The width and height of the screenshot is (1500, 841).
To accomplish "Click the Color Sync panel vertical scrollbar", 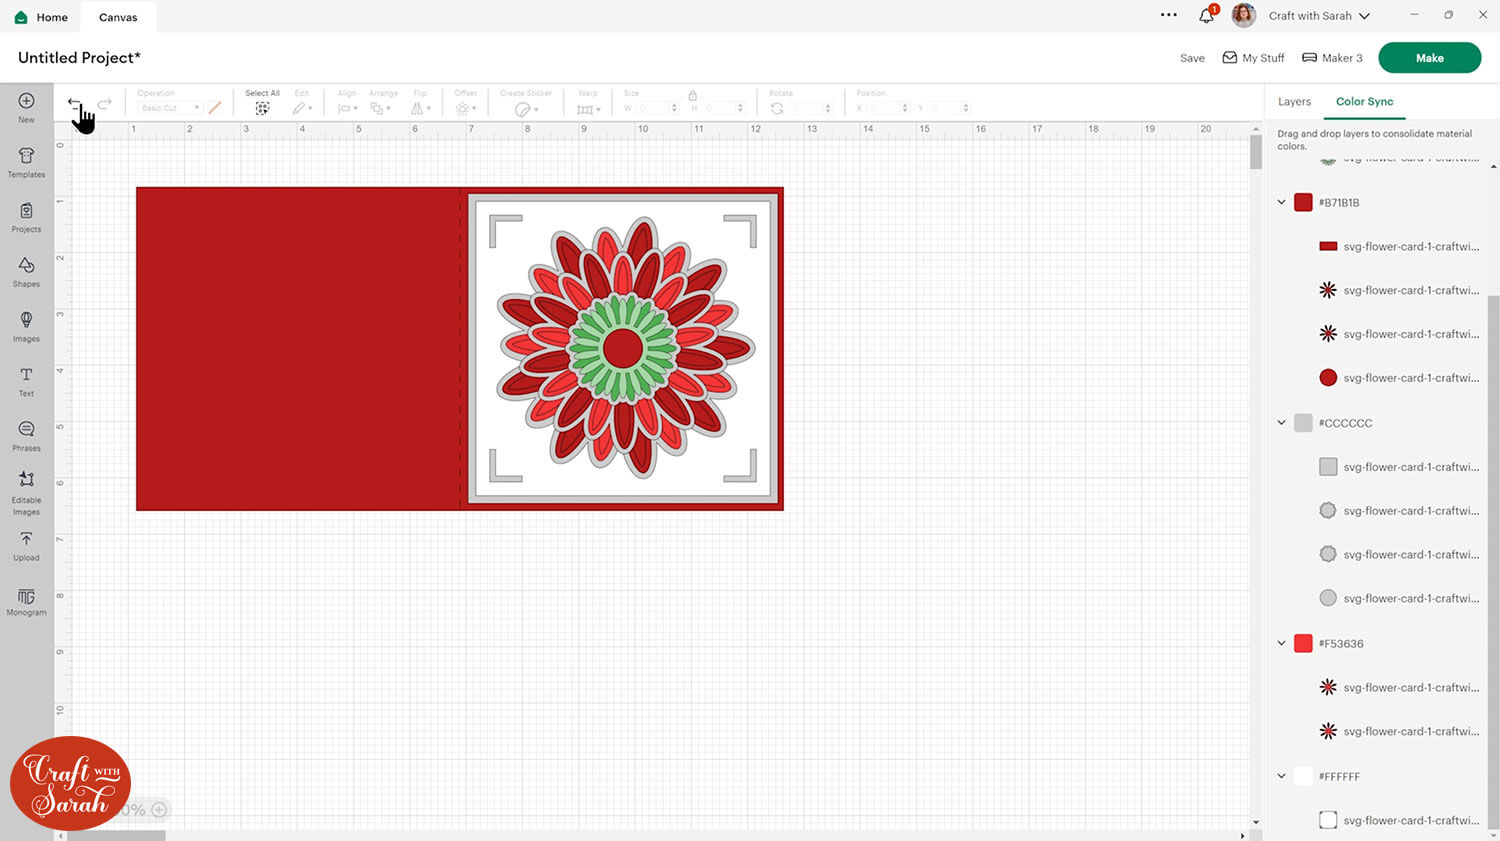I will pos(1493,560).
